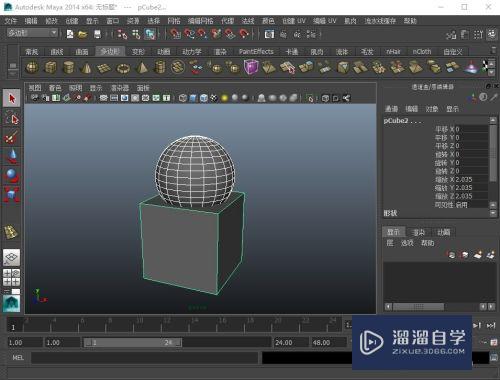Click the purple cube shelf icon

251,67
